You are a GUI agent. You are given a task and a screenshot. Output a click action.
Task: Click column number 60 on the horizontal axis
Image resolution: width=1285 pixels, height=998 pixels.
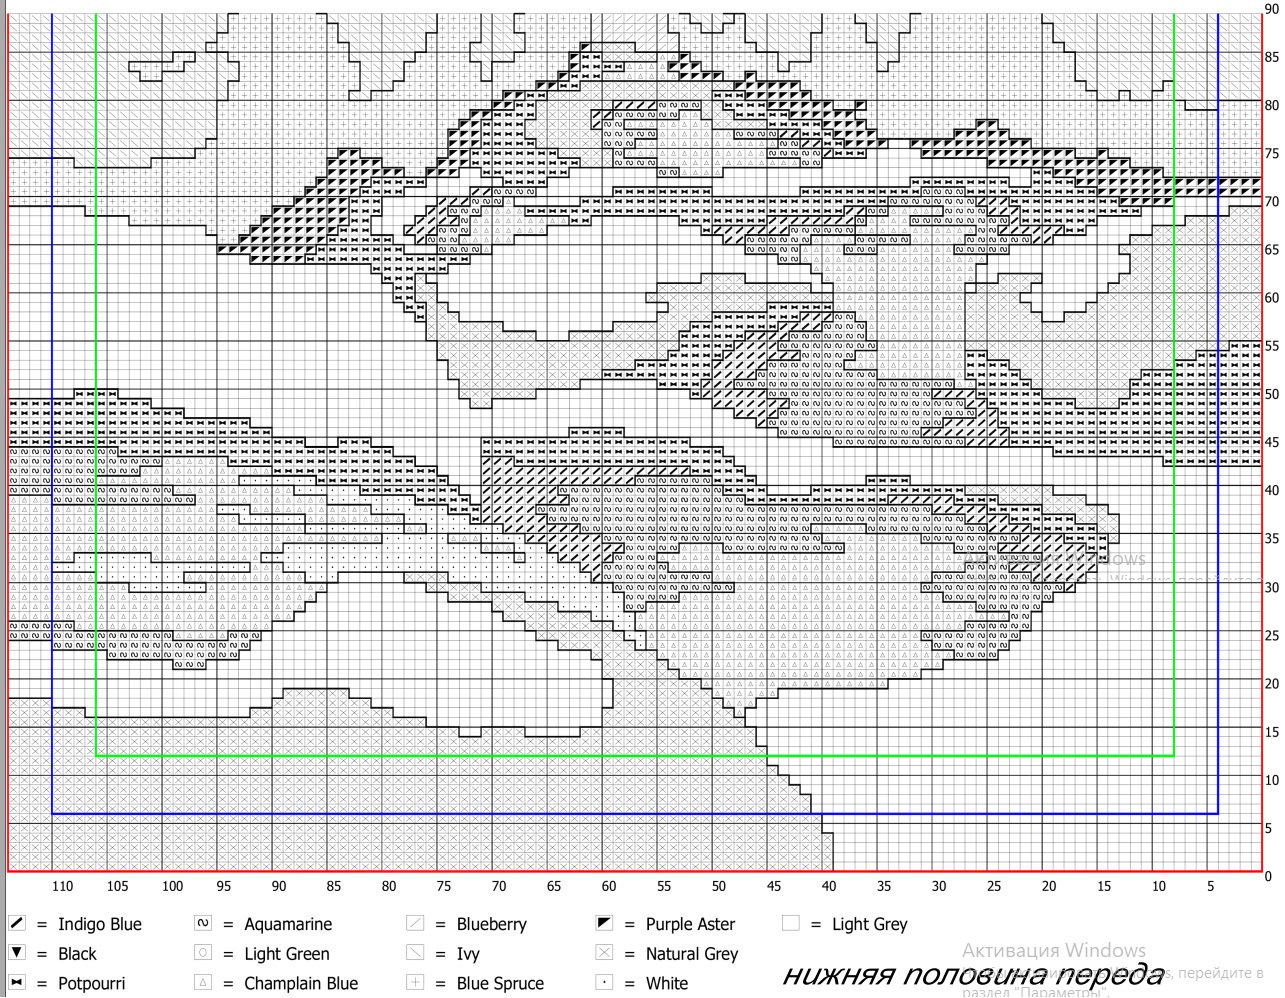tap(608, 886)
